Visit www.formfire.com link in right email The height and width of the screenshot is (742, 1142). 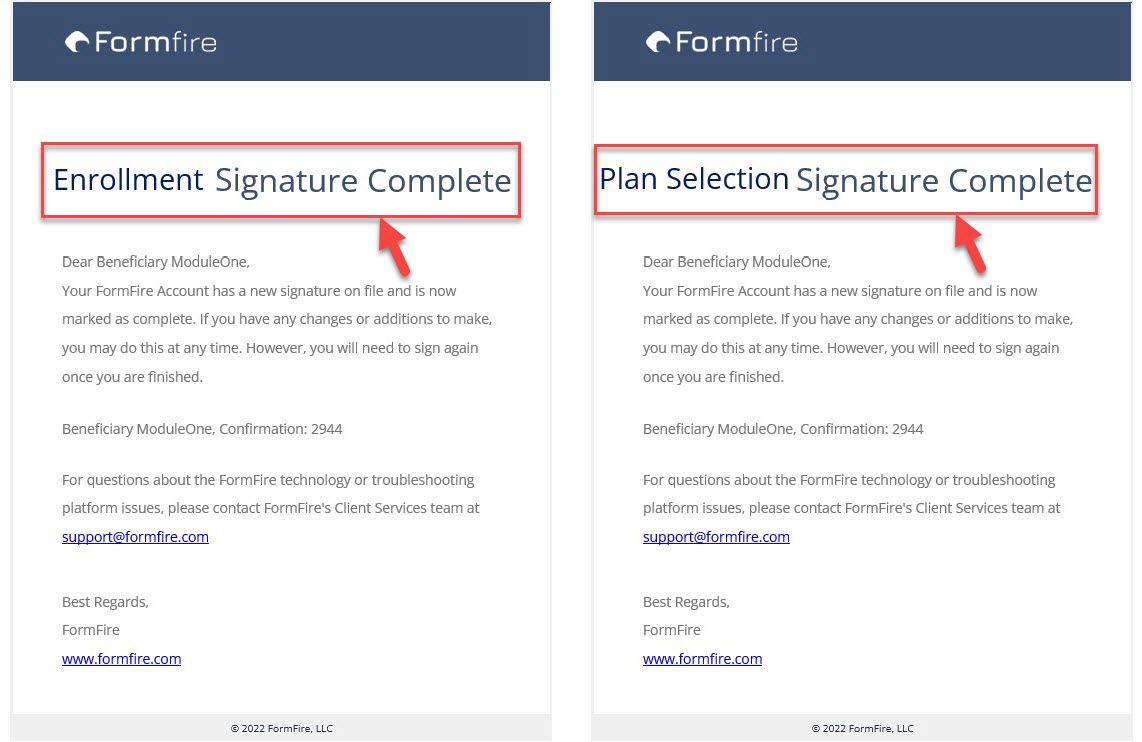coord(702,659)
